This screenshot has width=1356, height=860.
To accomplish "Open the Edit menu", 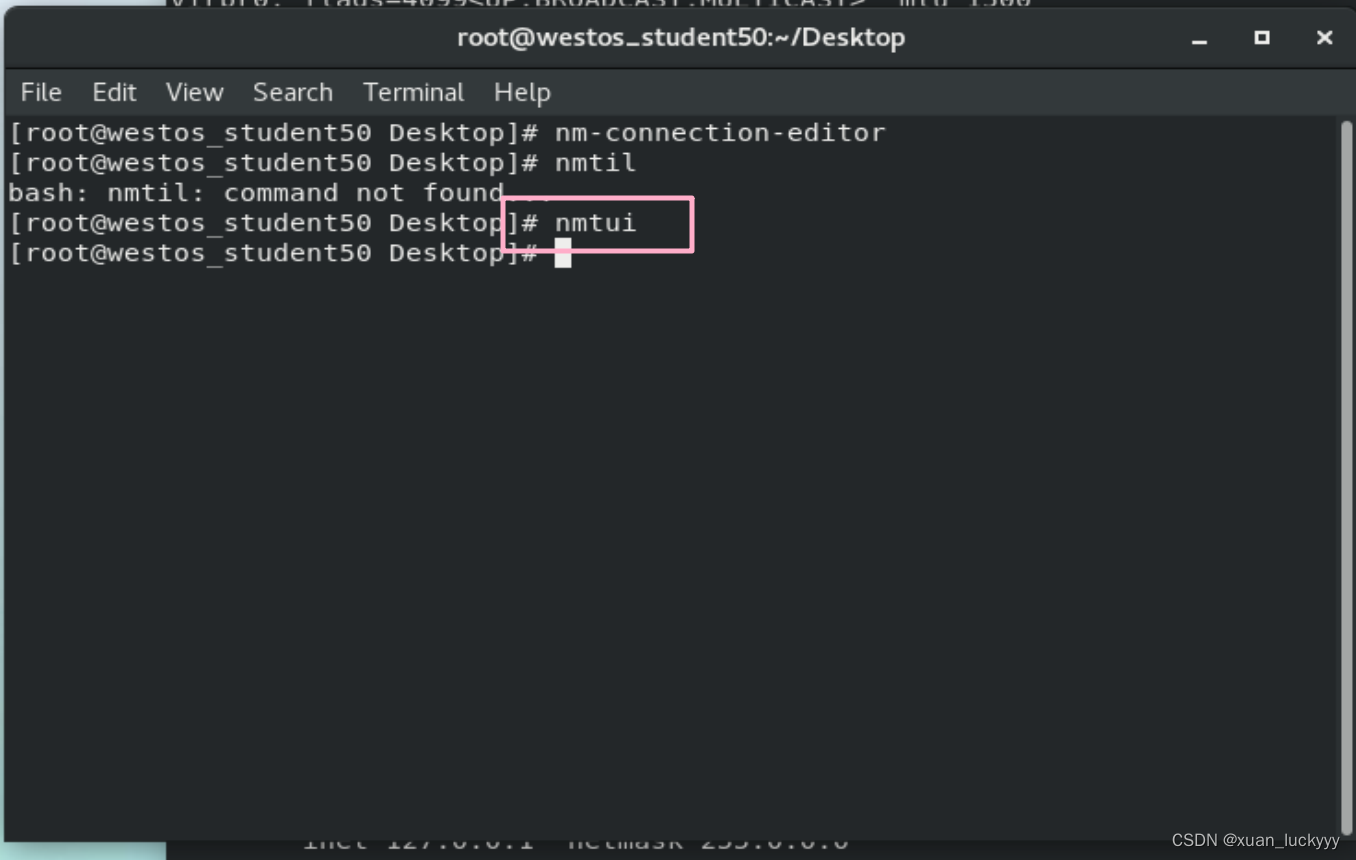I will pos(114,92).
